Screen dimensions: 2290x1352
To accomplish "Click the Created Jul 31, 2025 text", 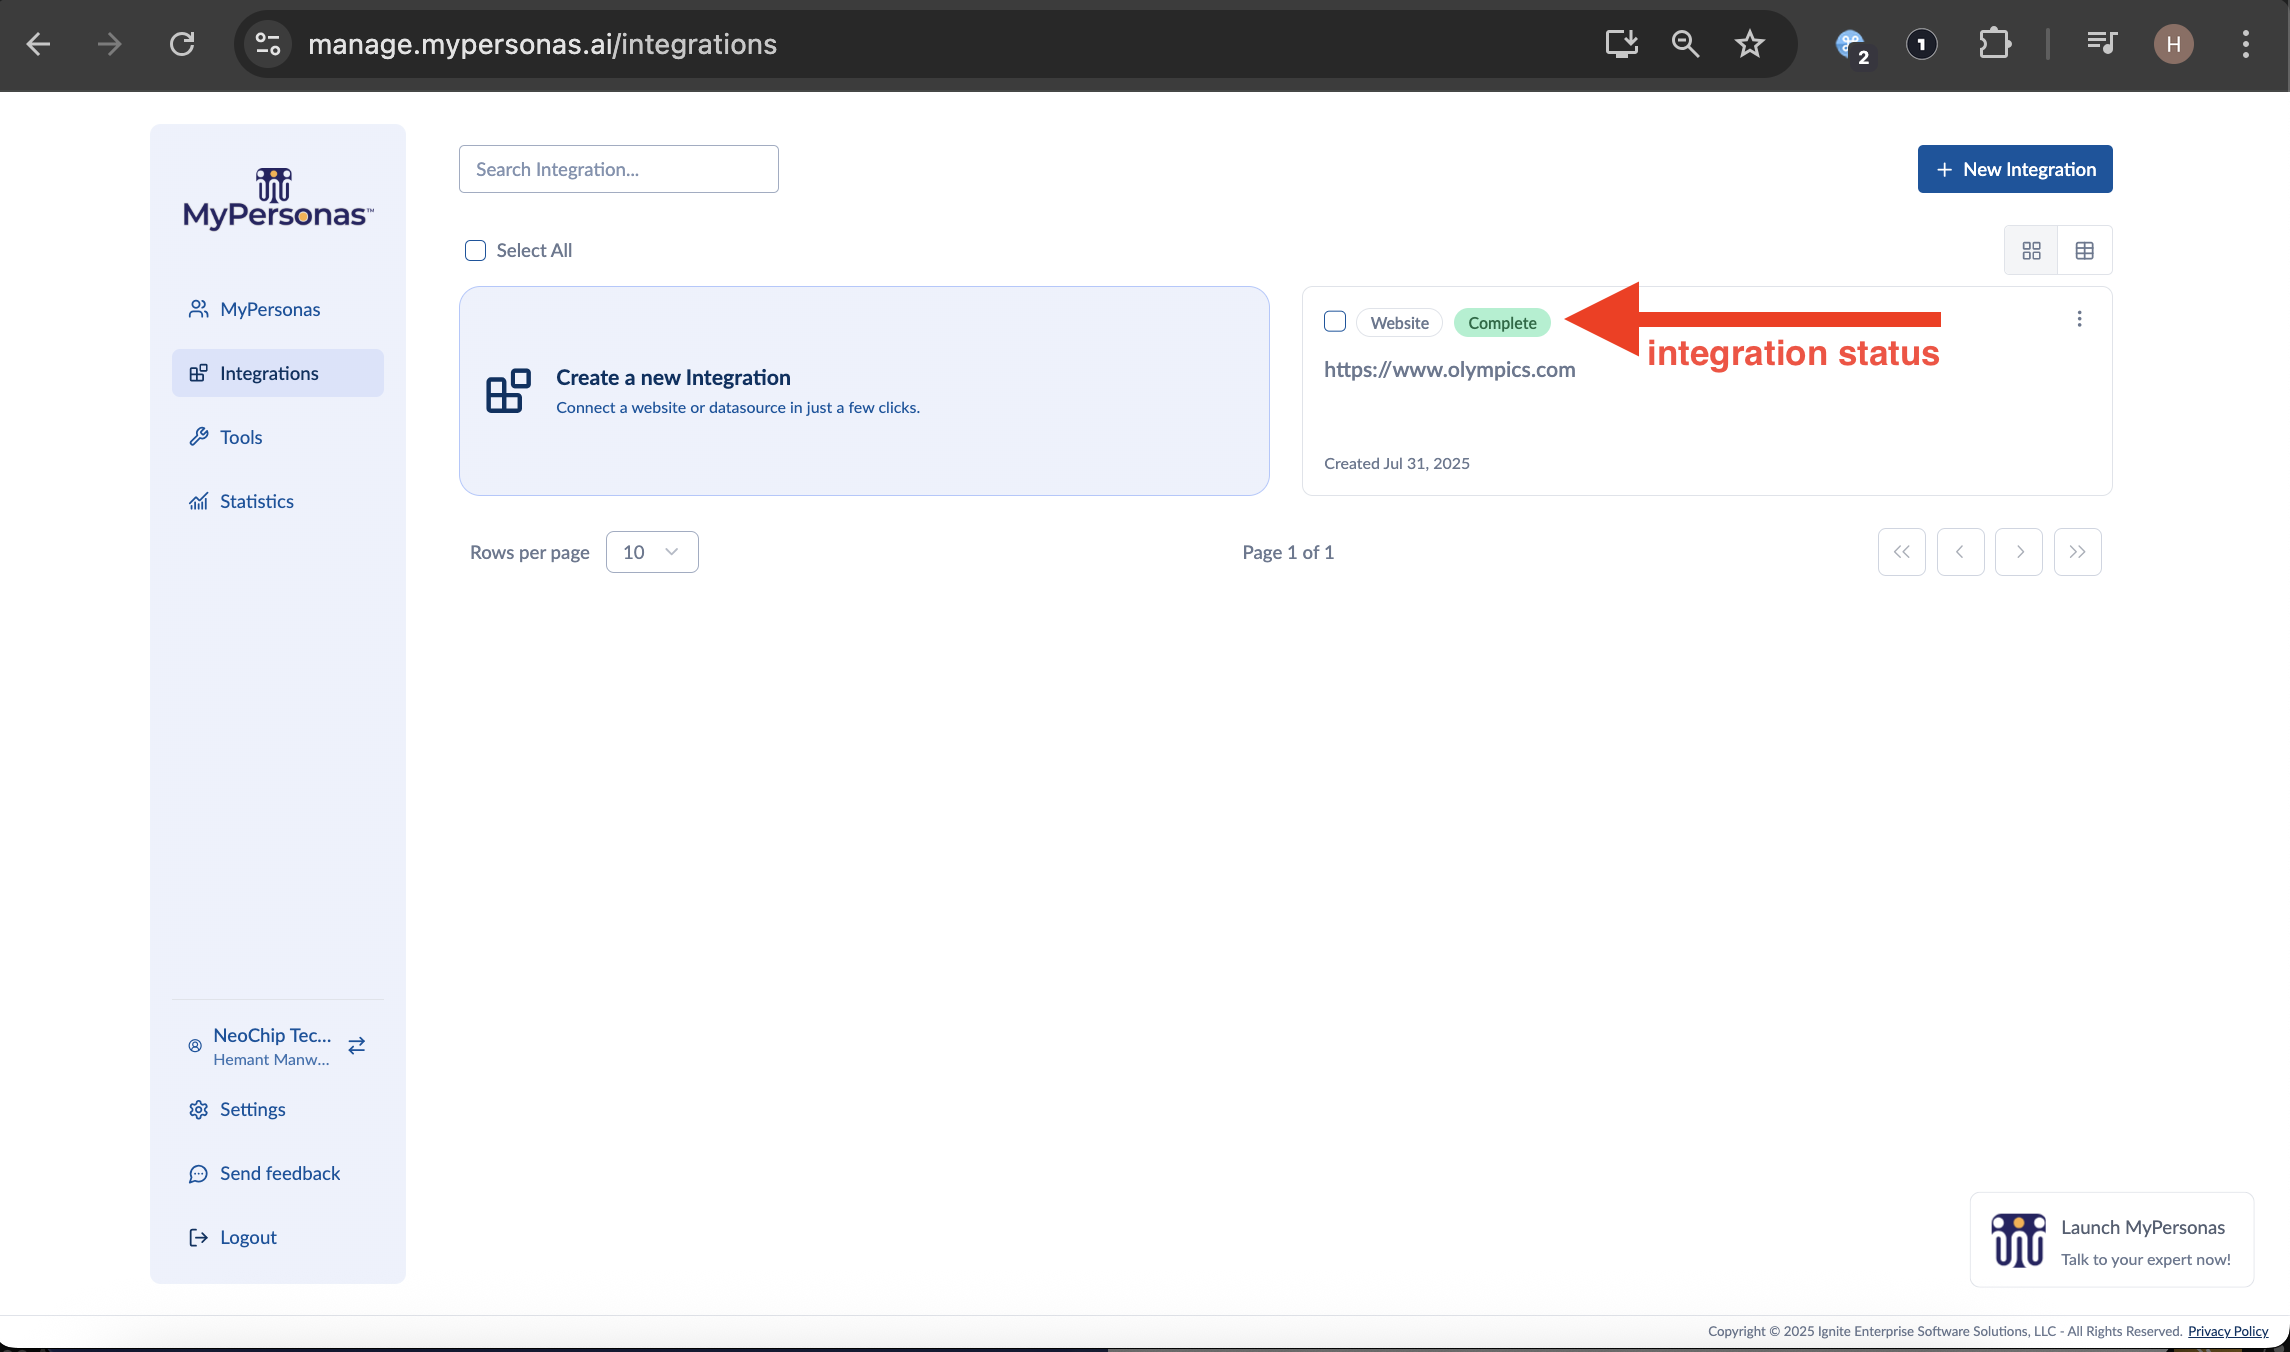I will click(x=1397, y=463).
